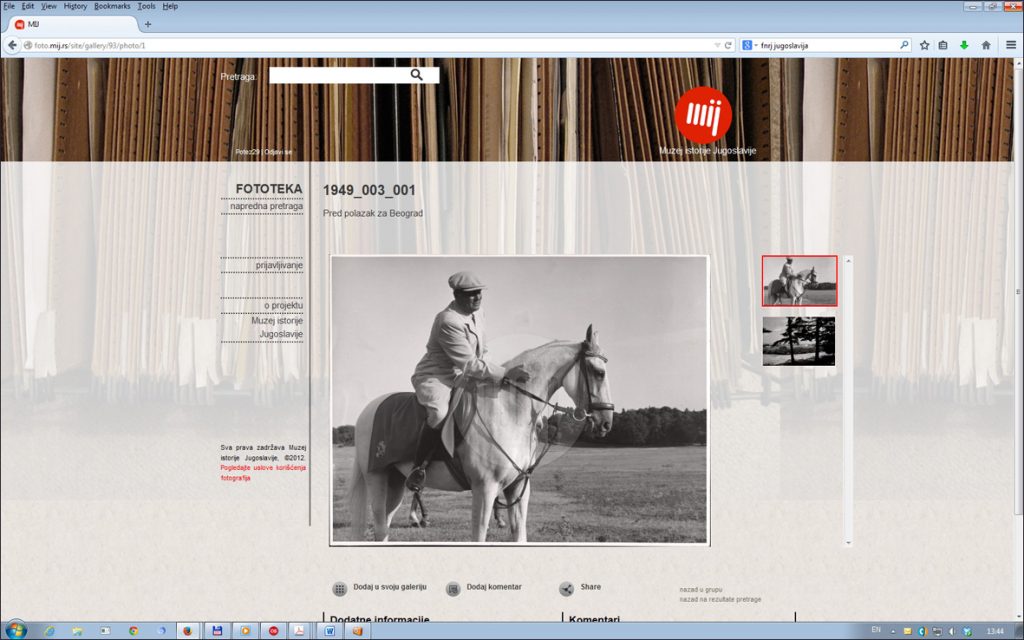This screenshot has width=1024, height=640.
Task: Open Firefox downloads with the green arrow
Action: click(x=964, y=45)
